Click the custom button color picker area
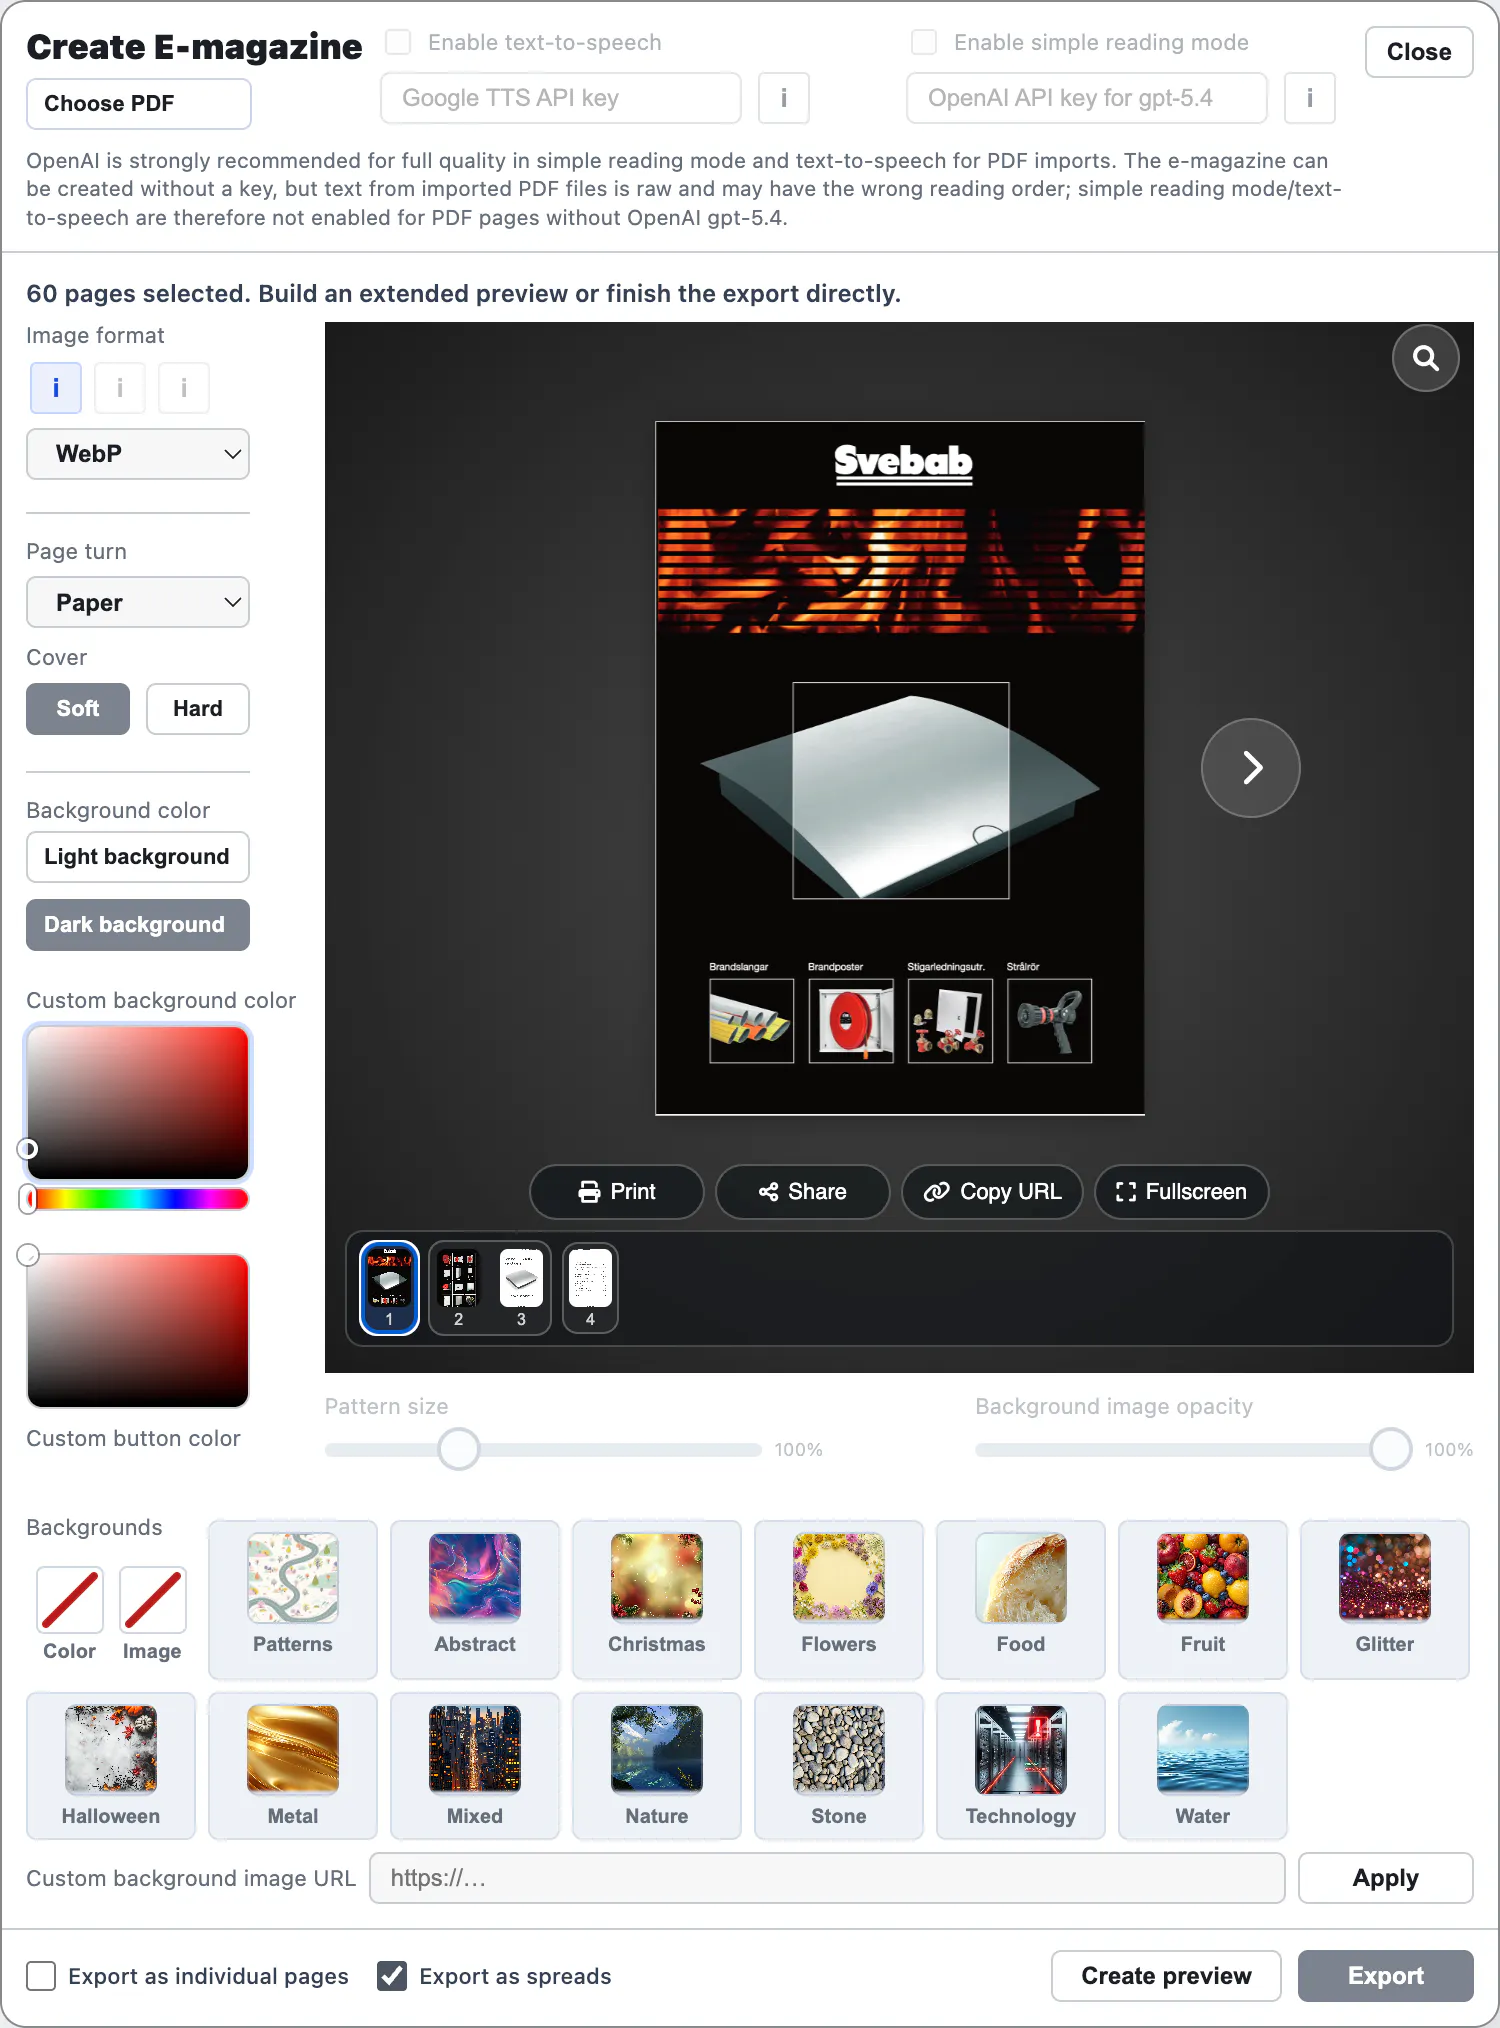 [x=138, y=1331]
